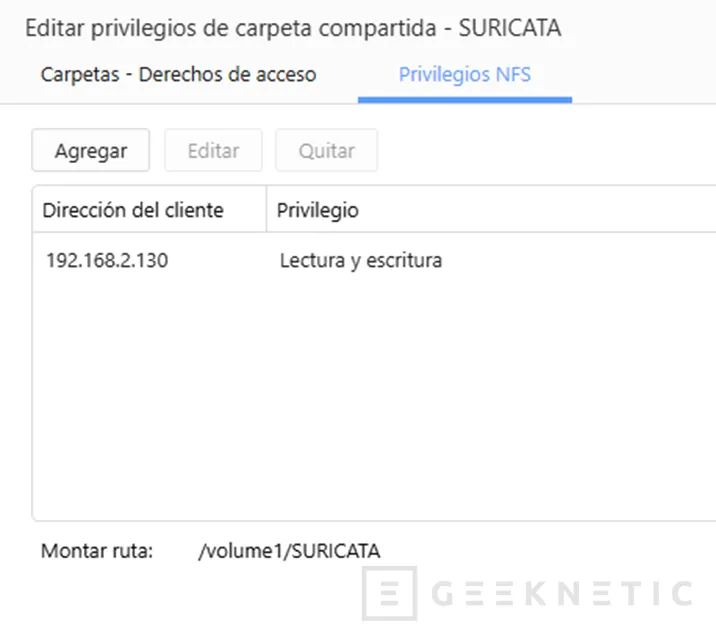Click divider between client address and Privilegio headers

(x=266, y=211)
